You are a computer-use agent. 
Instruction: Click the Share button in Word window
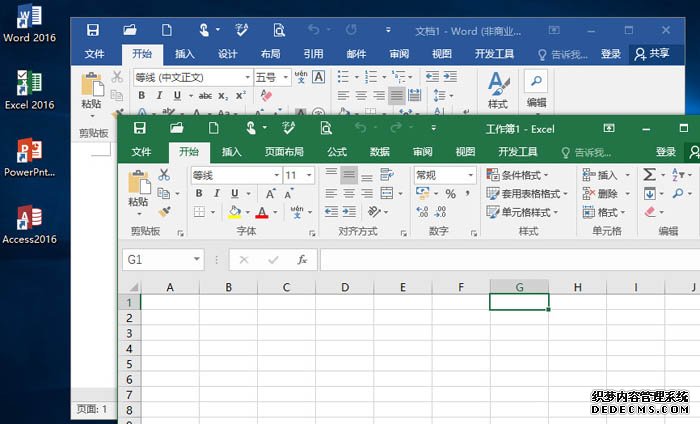click(652, 54)
